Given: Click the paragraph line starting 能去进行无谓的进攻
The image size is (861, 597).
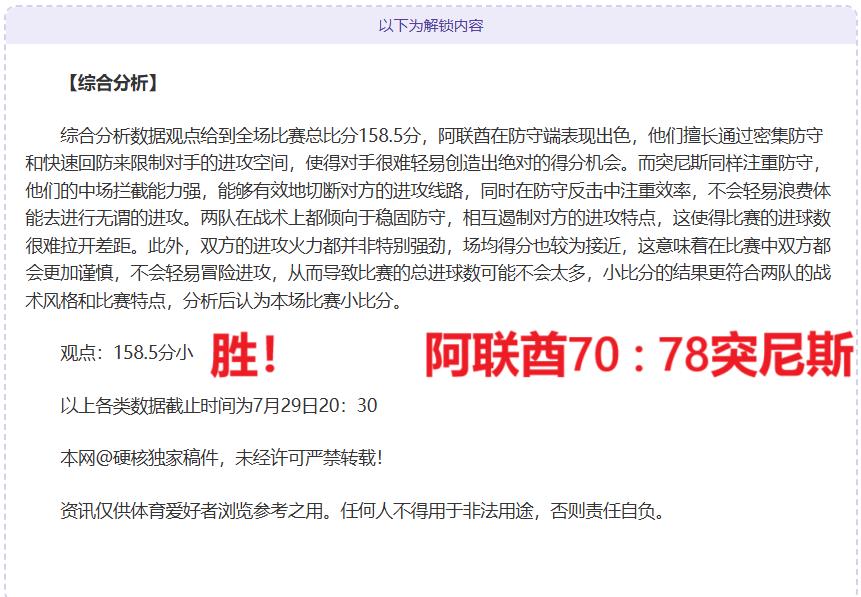Looking at the screenshot, I should [x=428, y=218].
